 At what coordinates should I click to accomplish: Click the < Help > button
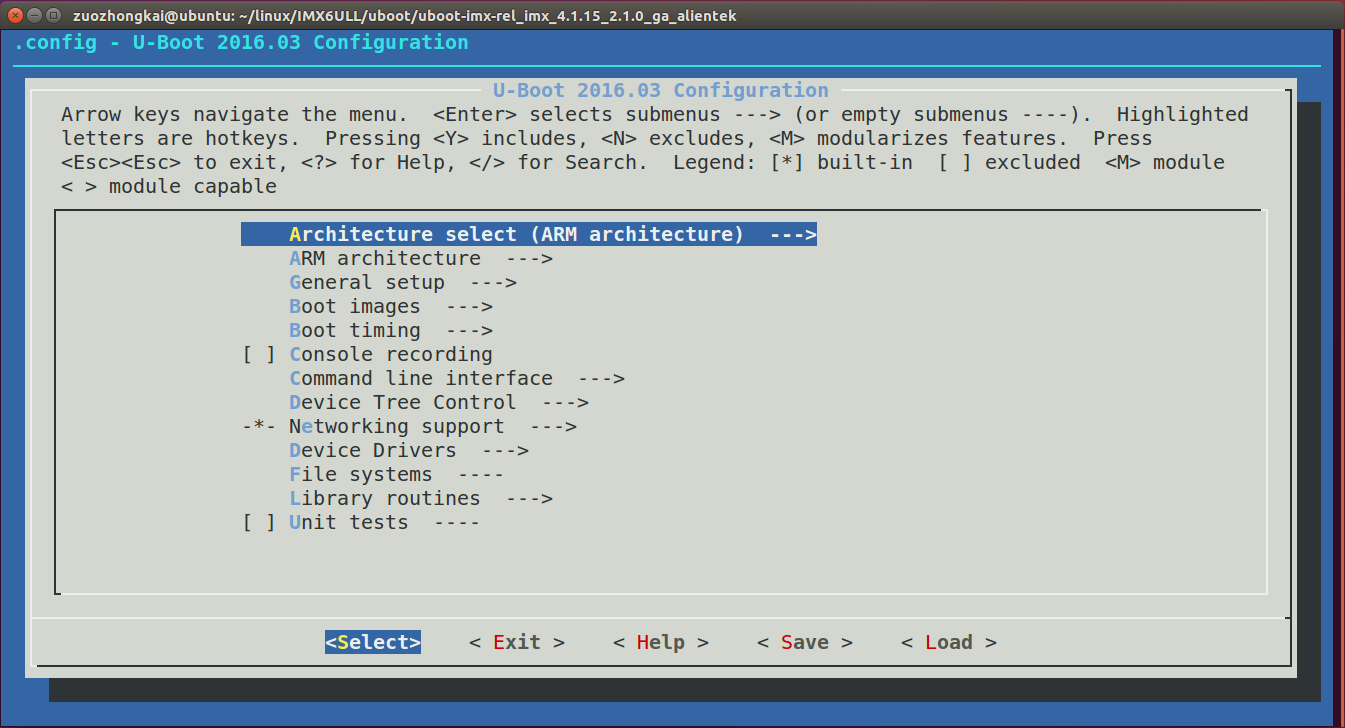661,642
